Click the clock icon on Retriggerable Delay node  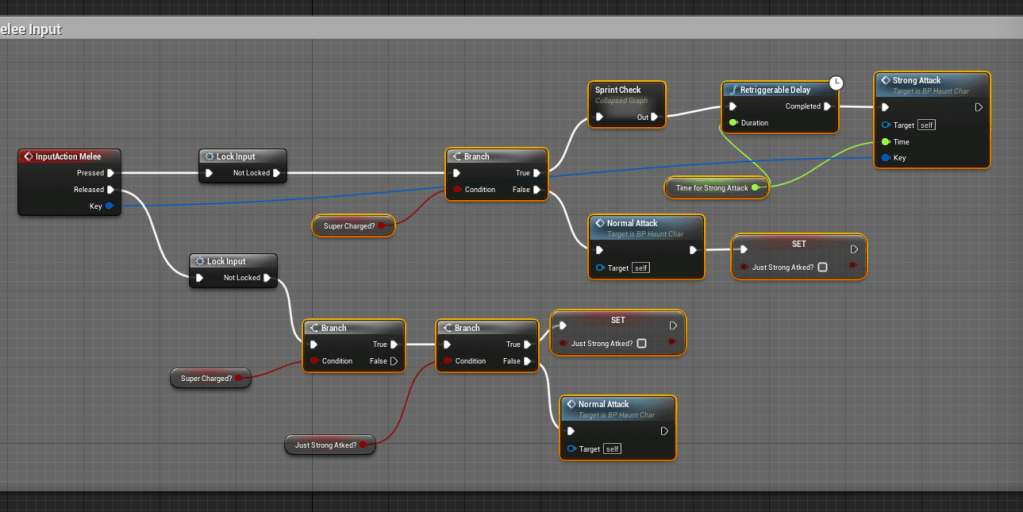point(836,82)
